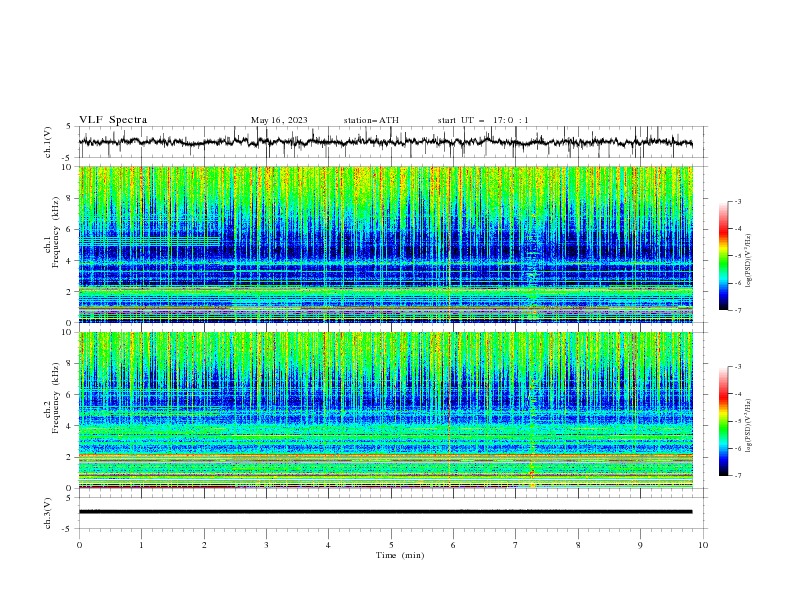Click the "6" kHz tick on ch.2 frequency axis

[x=70, y=394]
